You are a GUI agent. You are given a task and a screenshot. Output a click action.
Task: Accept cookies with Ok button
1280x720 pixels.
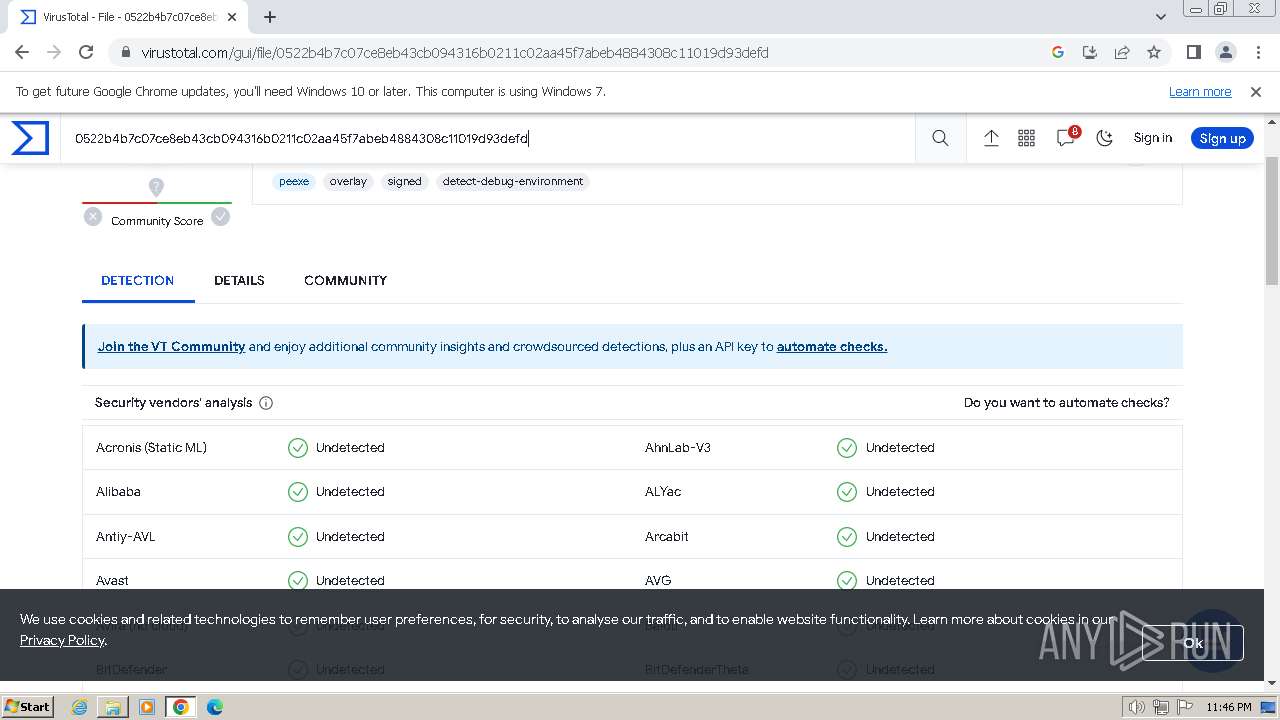[x=1193, y=643]
